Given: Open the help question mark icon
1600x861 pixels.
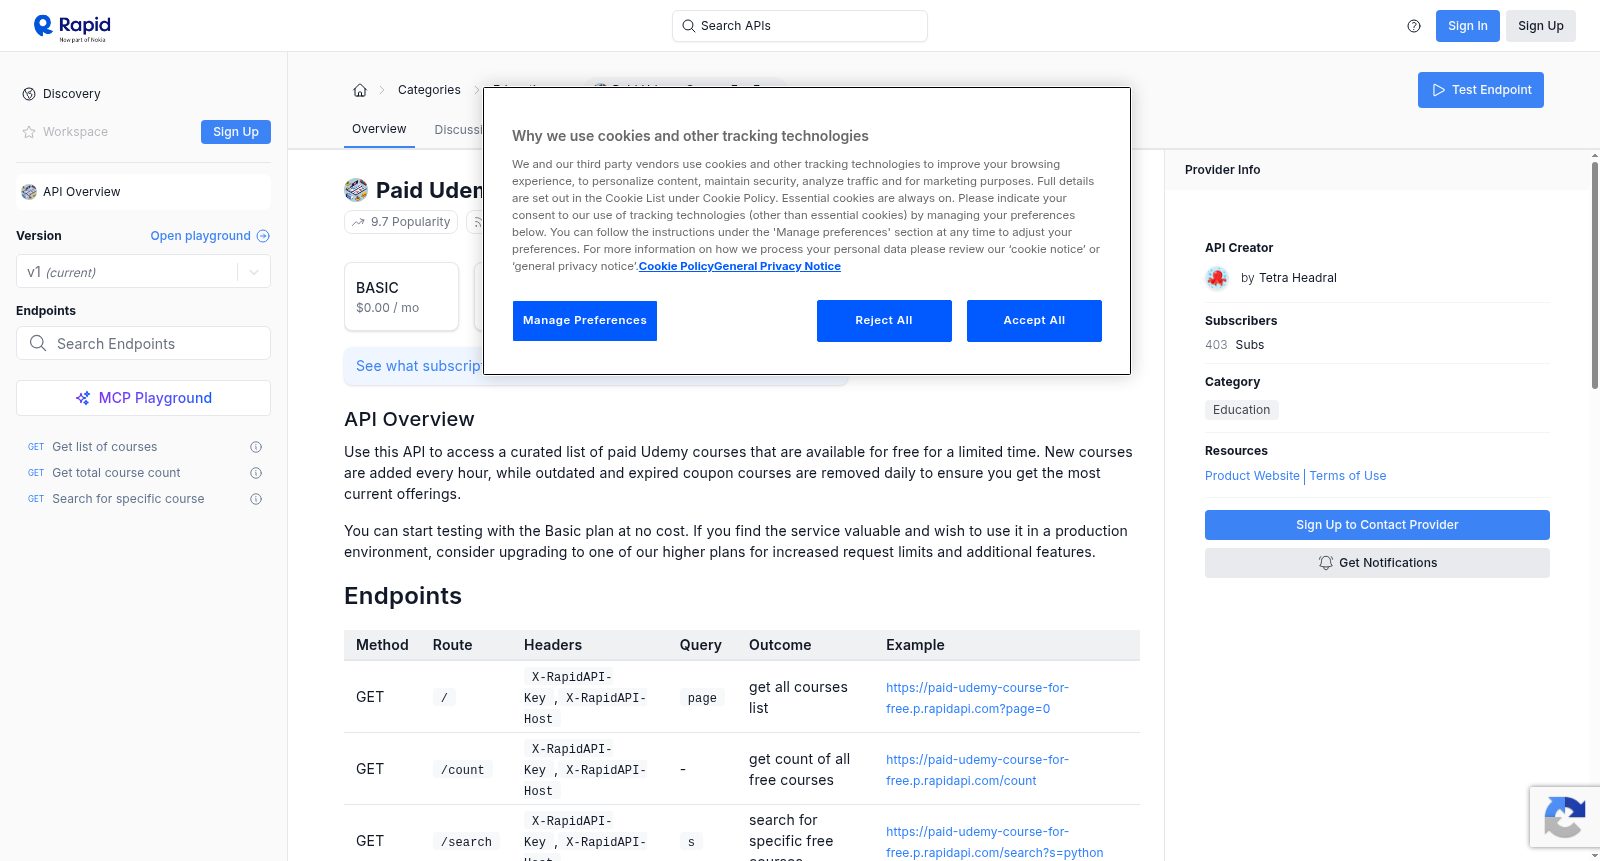Looking at the screenshot, I should [x=1414, y=26].
